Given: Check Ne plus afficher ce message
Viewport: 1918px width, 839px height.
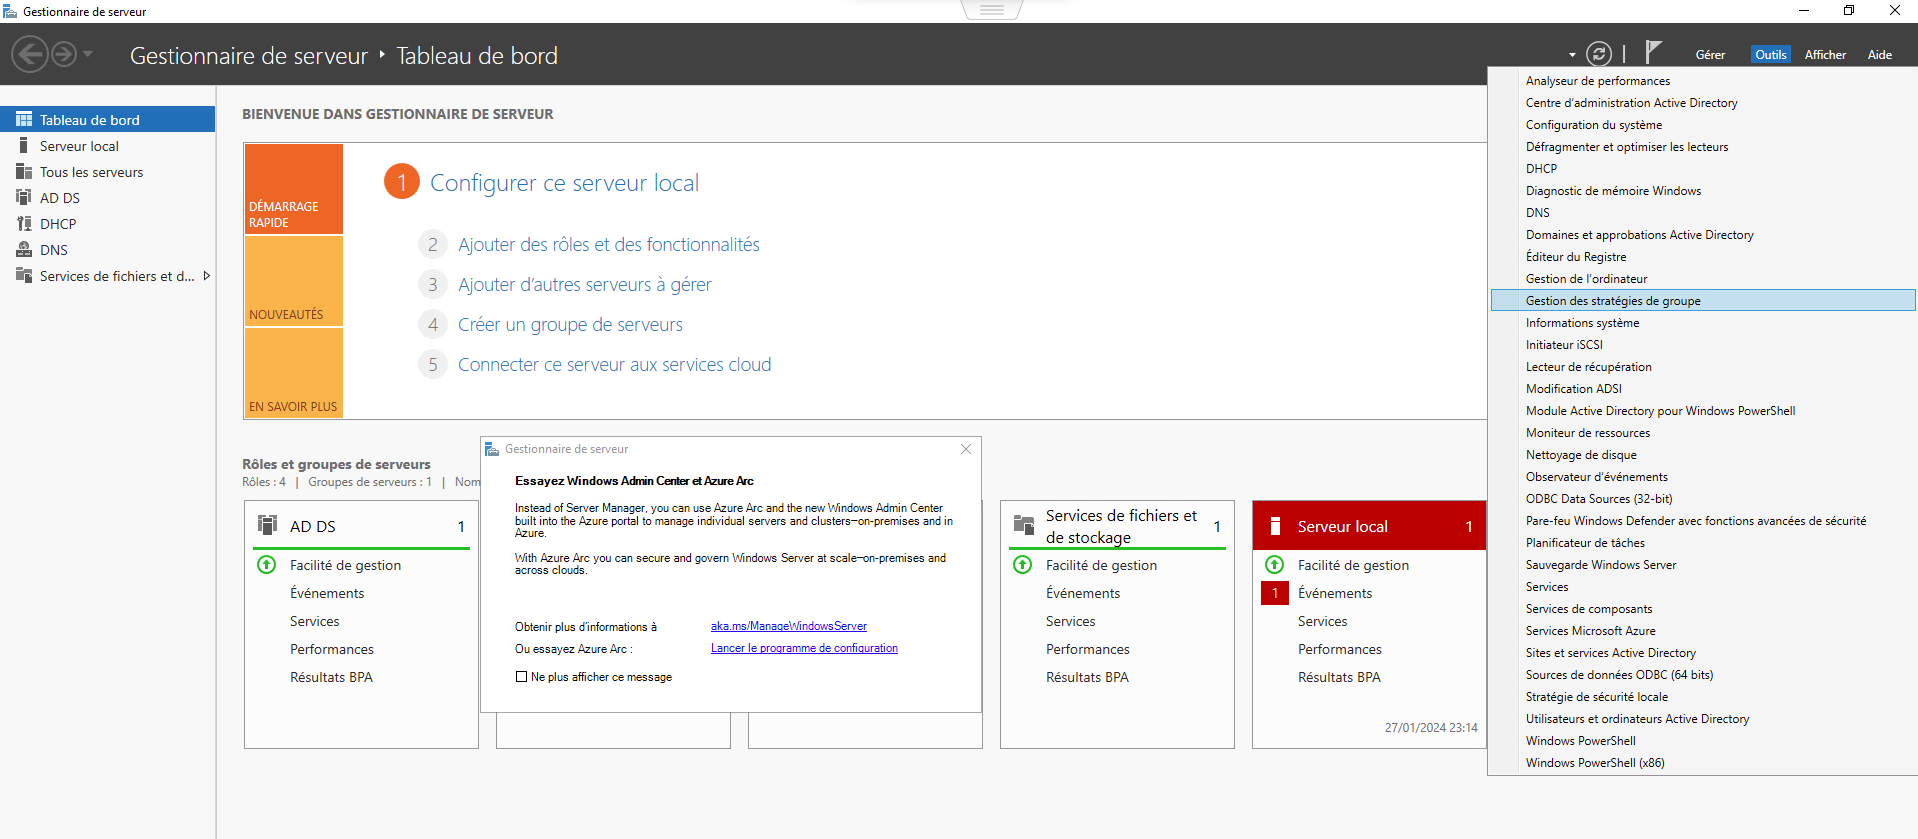Looking at the screenshot, I should click(x=521, y=677).
